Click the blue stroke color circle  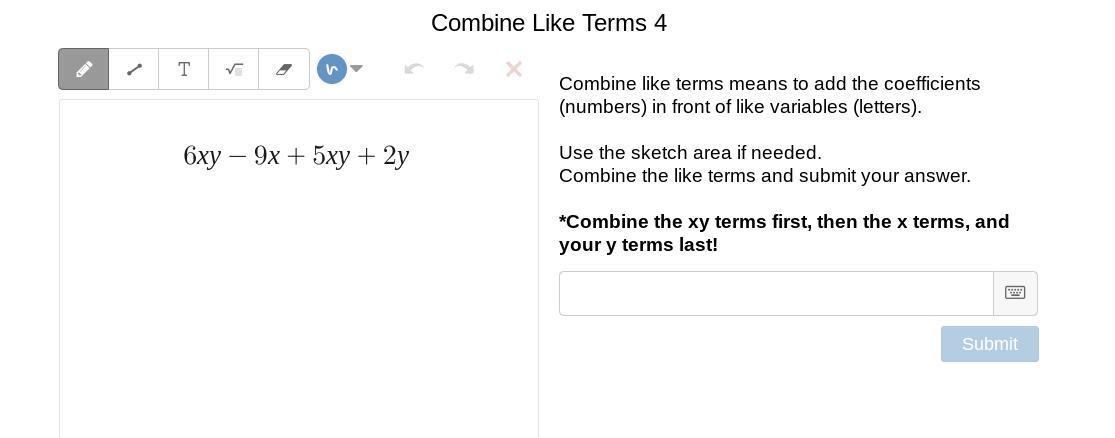(332, 69)
